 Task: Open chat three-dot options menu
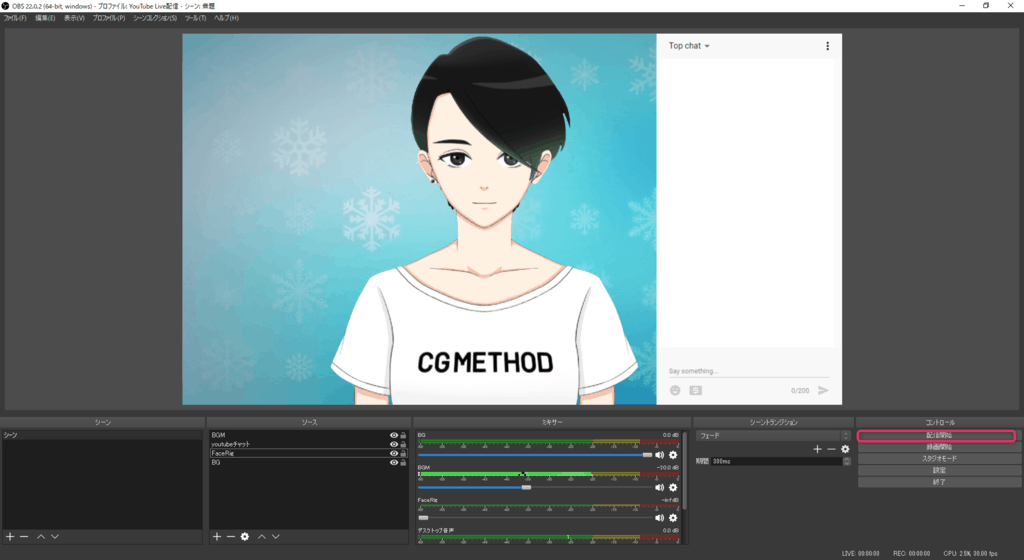click(827, 46)
